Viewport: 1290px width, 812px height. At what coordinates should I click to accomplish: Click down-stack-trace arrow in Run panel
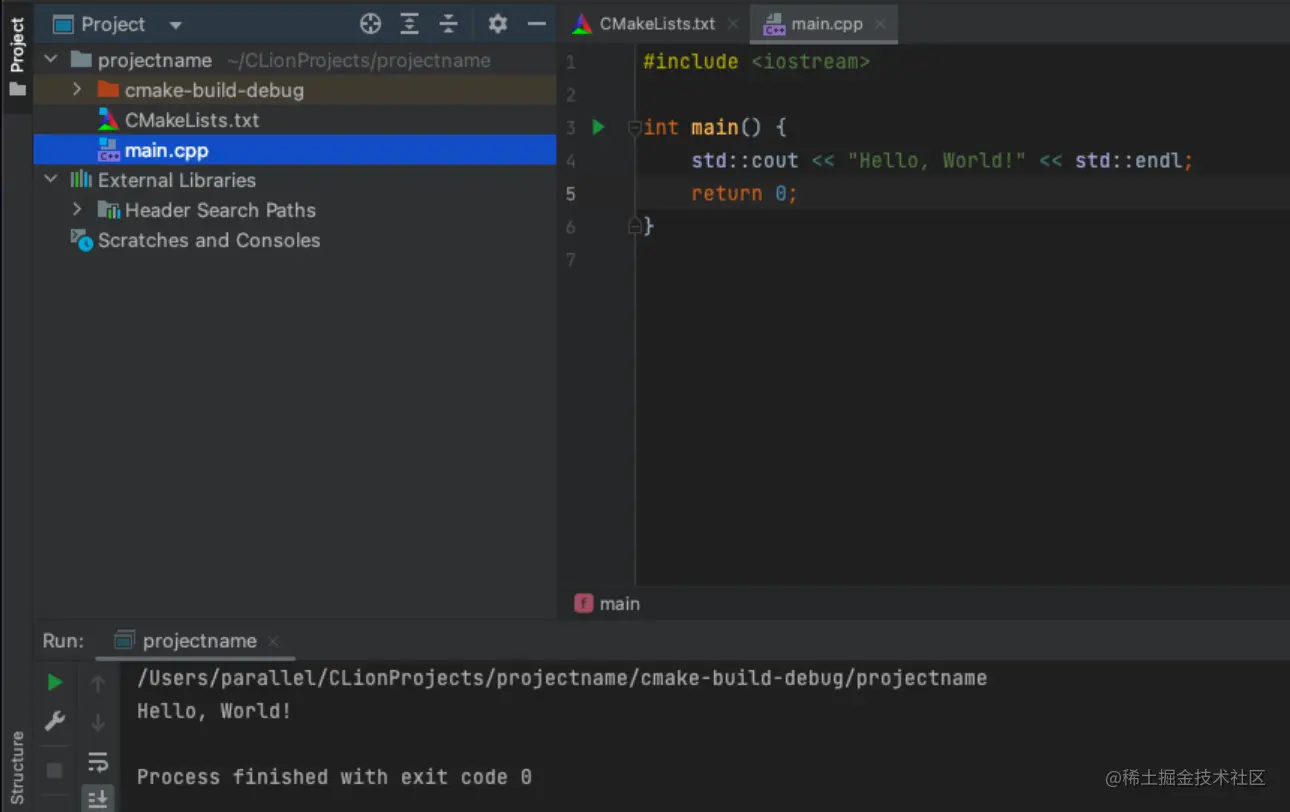tap(98, 722)
